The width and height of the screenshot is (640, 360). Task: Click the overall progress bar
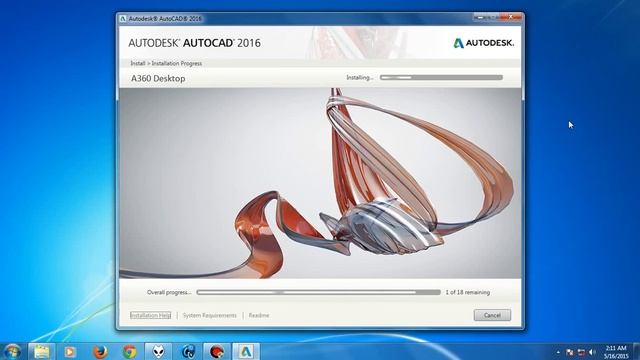[318, 292]
